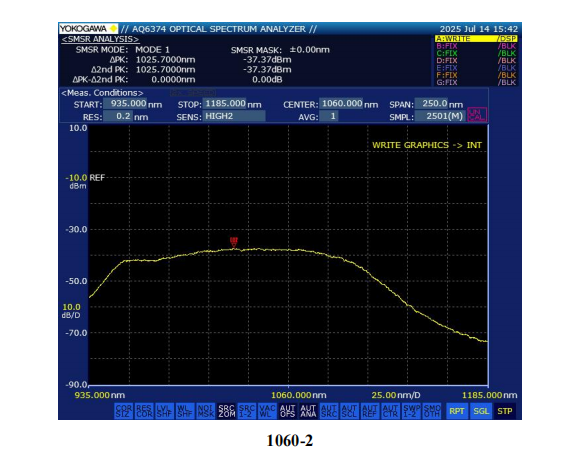Click the date time 2025 Jul 14 15:42
This screenshot has height=468, width=582.
(x=478, y=29)
